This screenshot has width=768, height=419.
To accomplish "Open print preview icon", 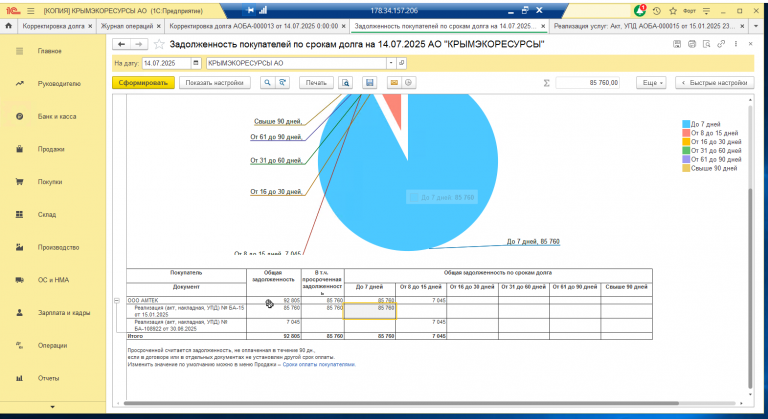I will tap(345, 83).
